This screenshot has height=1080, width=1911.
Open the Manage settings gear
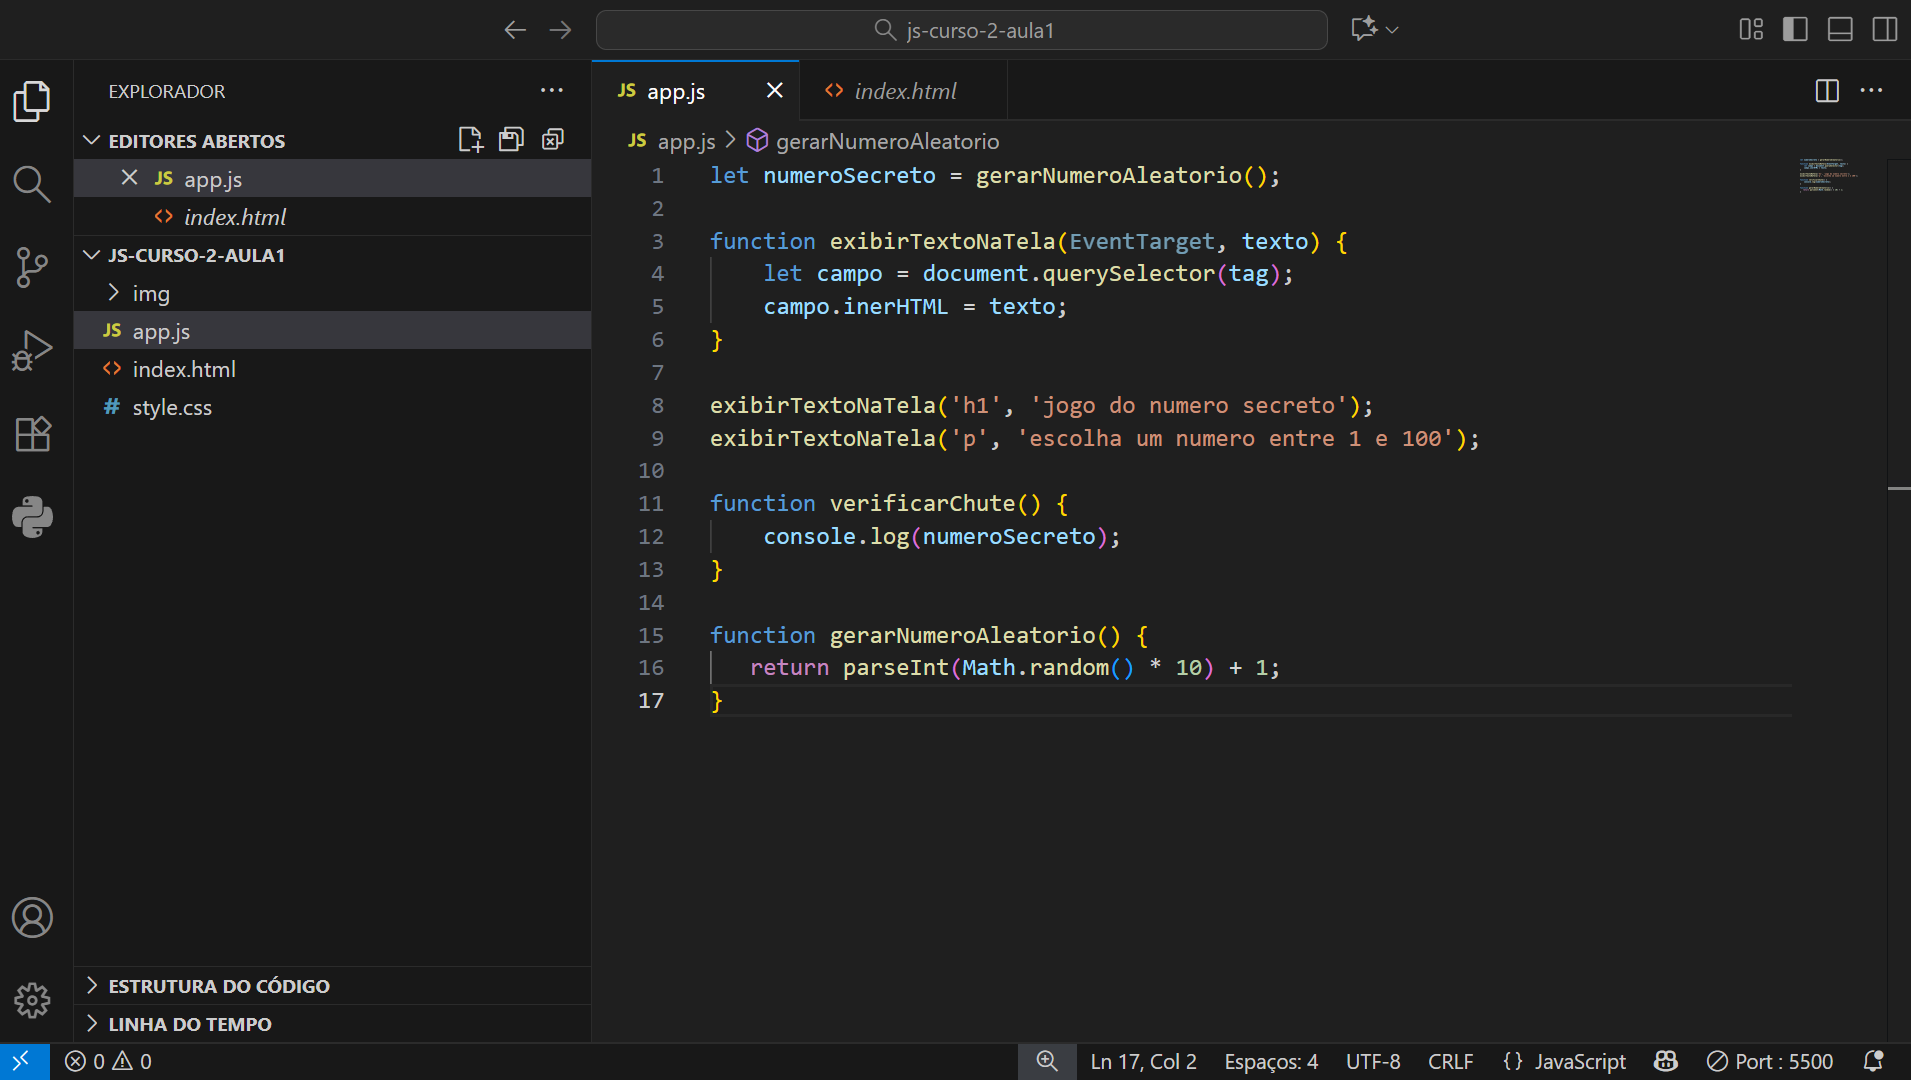click(x=32, y=1000)
